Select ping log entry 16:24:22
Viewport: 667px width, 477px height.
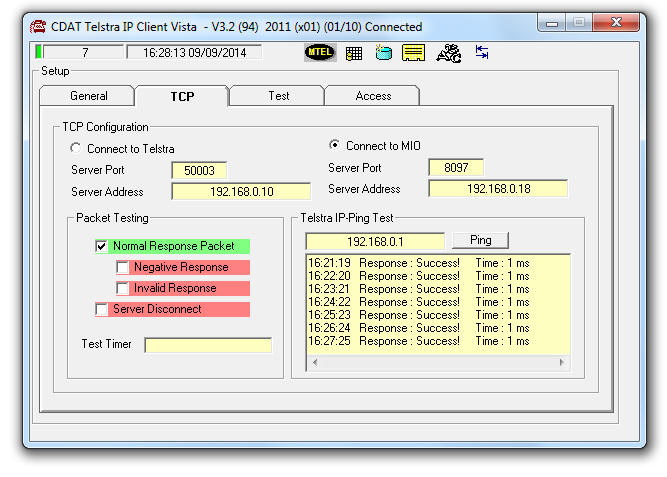tap(419, 302)
